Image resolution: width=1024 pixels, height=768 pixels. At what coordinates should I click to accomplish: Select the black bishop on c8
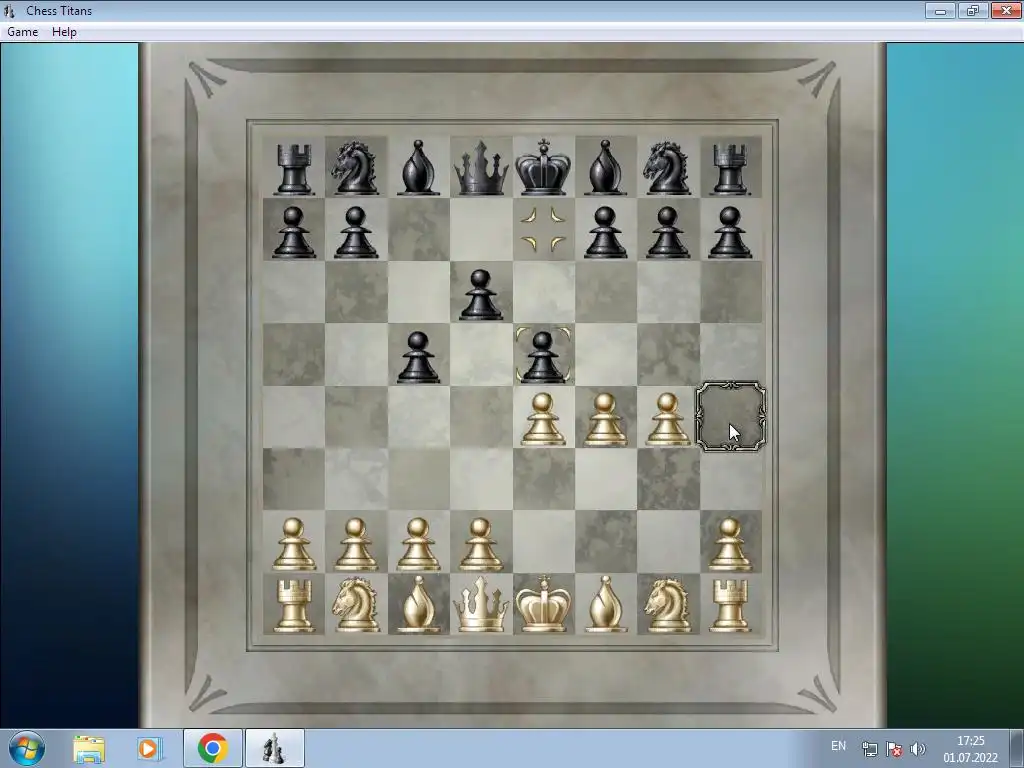(418, 168)
